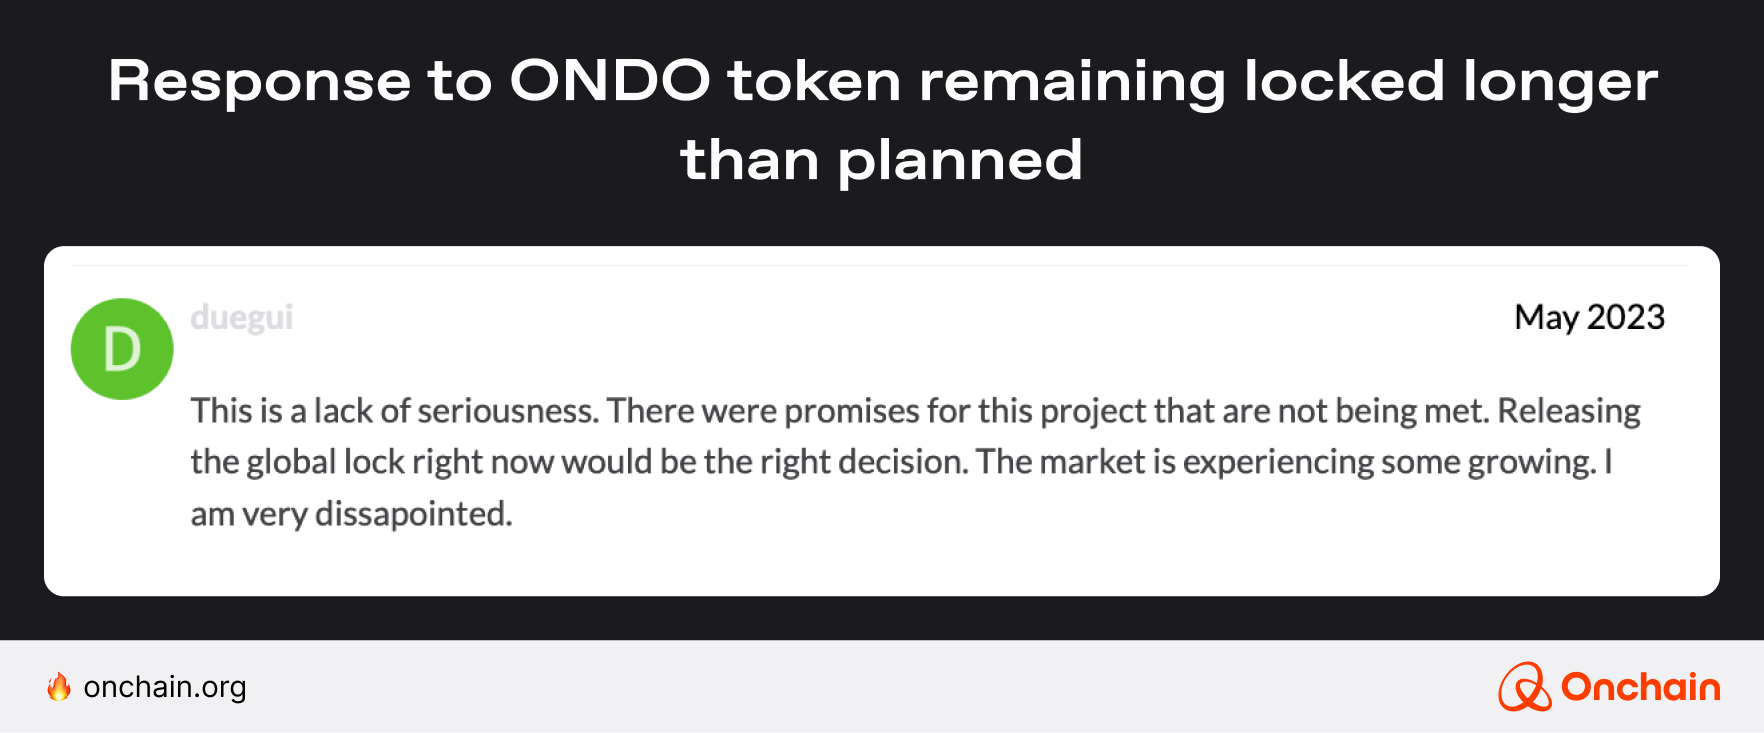Click 'This is a lack of seriousness' sentence
The height and width of the screenshot is (733, 1764).
pos(394,411)
